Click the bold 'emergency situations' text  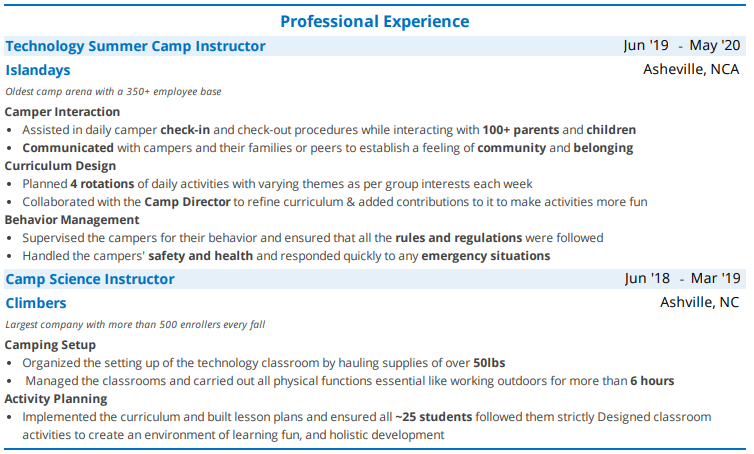485,256
